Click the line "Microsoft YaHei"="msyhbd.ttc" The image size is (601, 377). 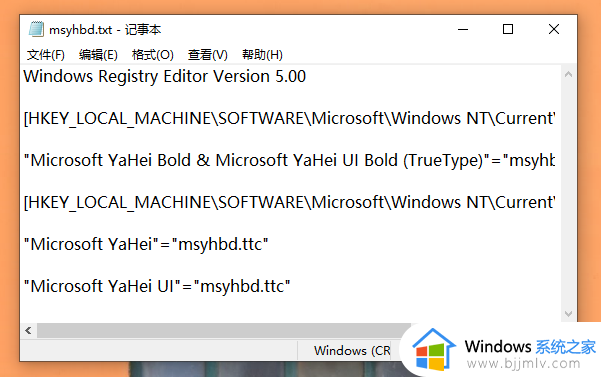[146, 244]
